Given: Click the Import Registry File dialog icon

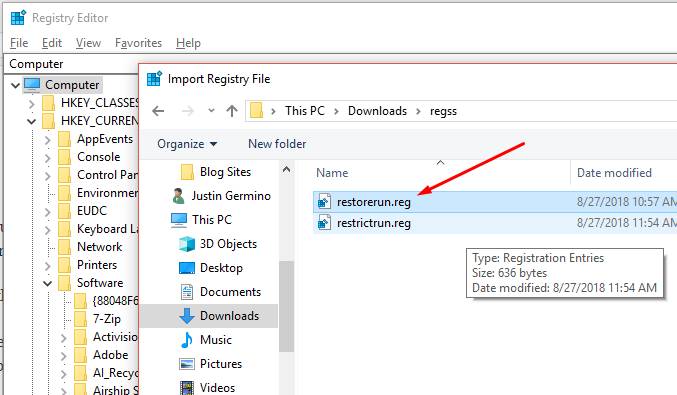Looking at the screenshot, I should pos(154,79).
